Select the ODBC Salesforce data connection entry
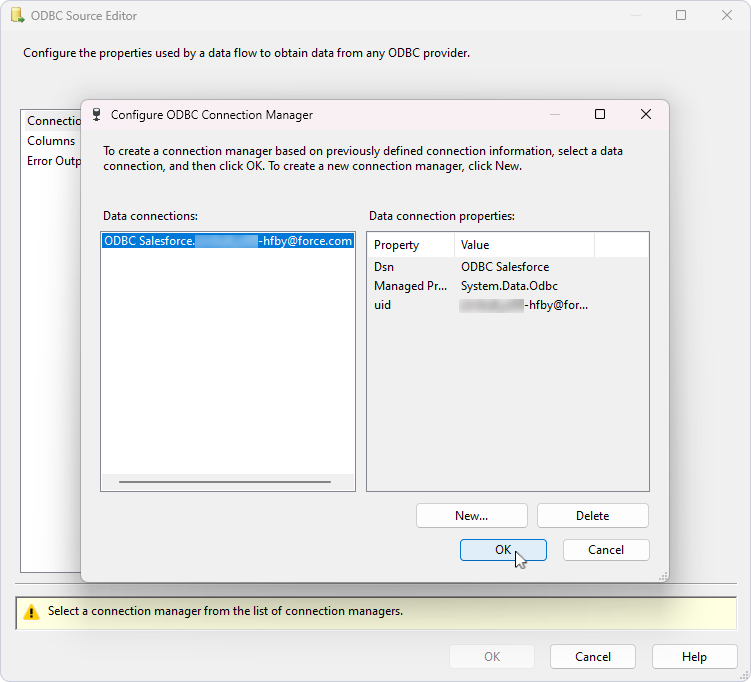 [228, 241]
